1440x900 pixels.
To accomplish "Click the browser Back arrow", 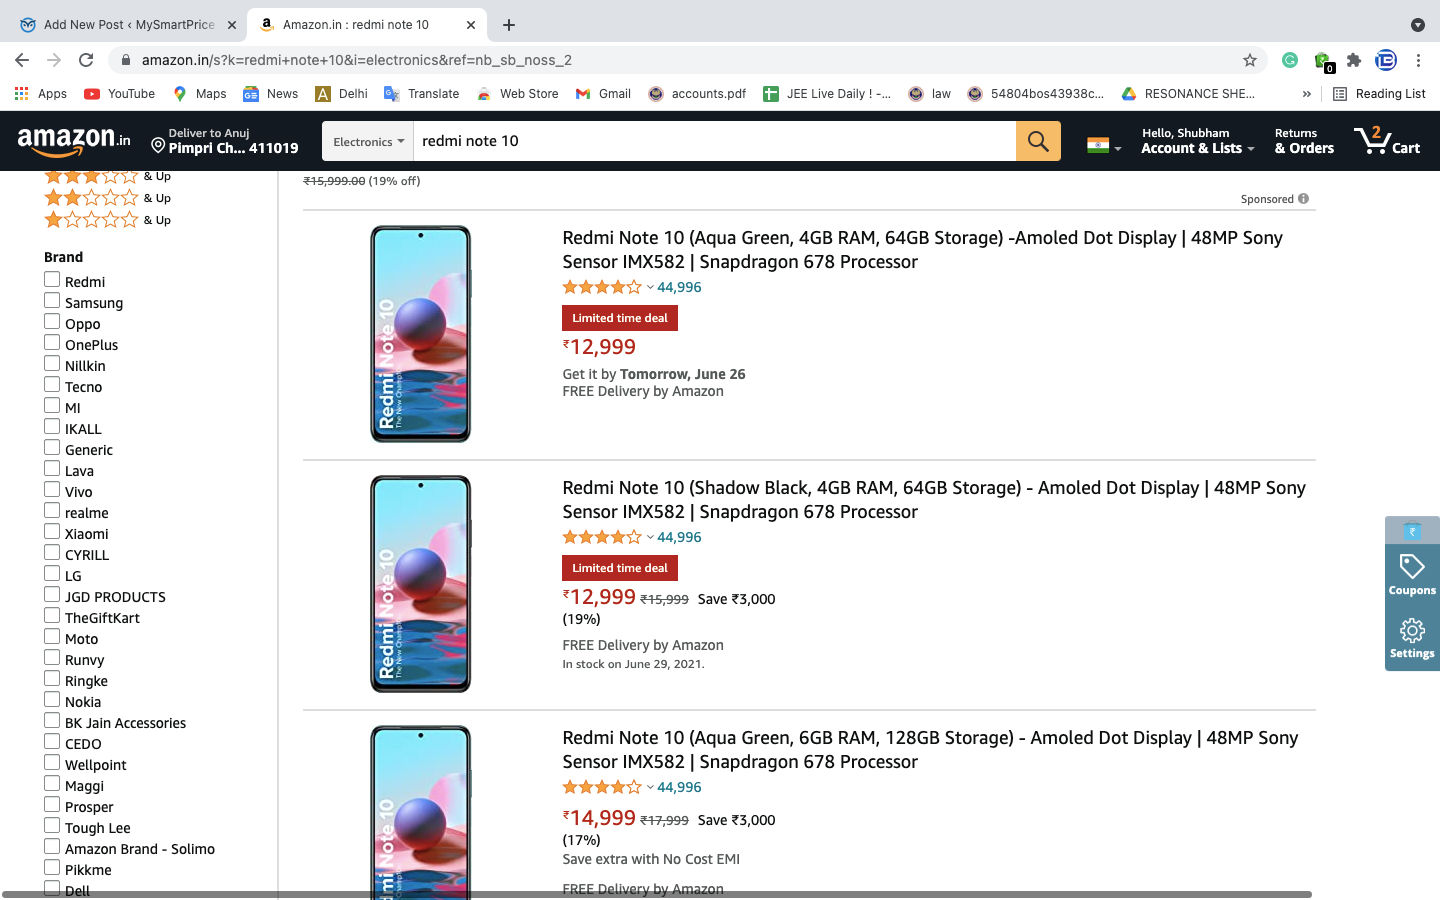I will click(x=22, y=60).
